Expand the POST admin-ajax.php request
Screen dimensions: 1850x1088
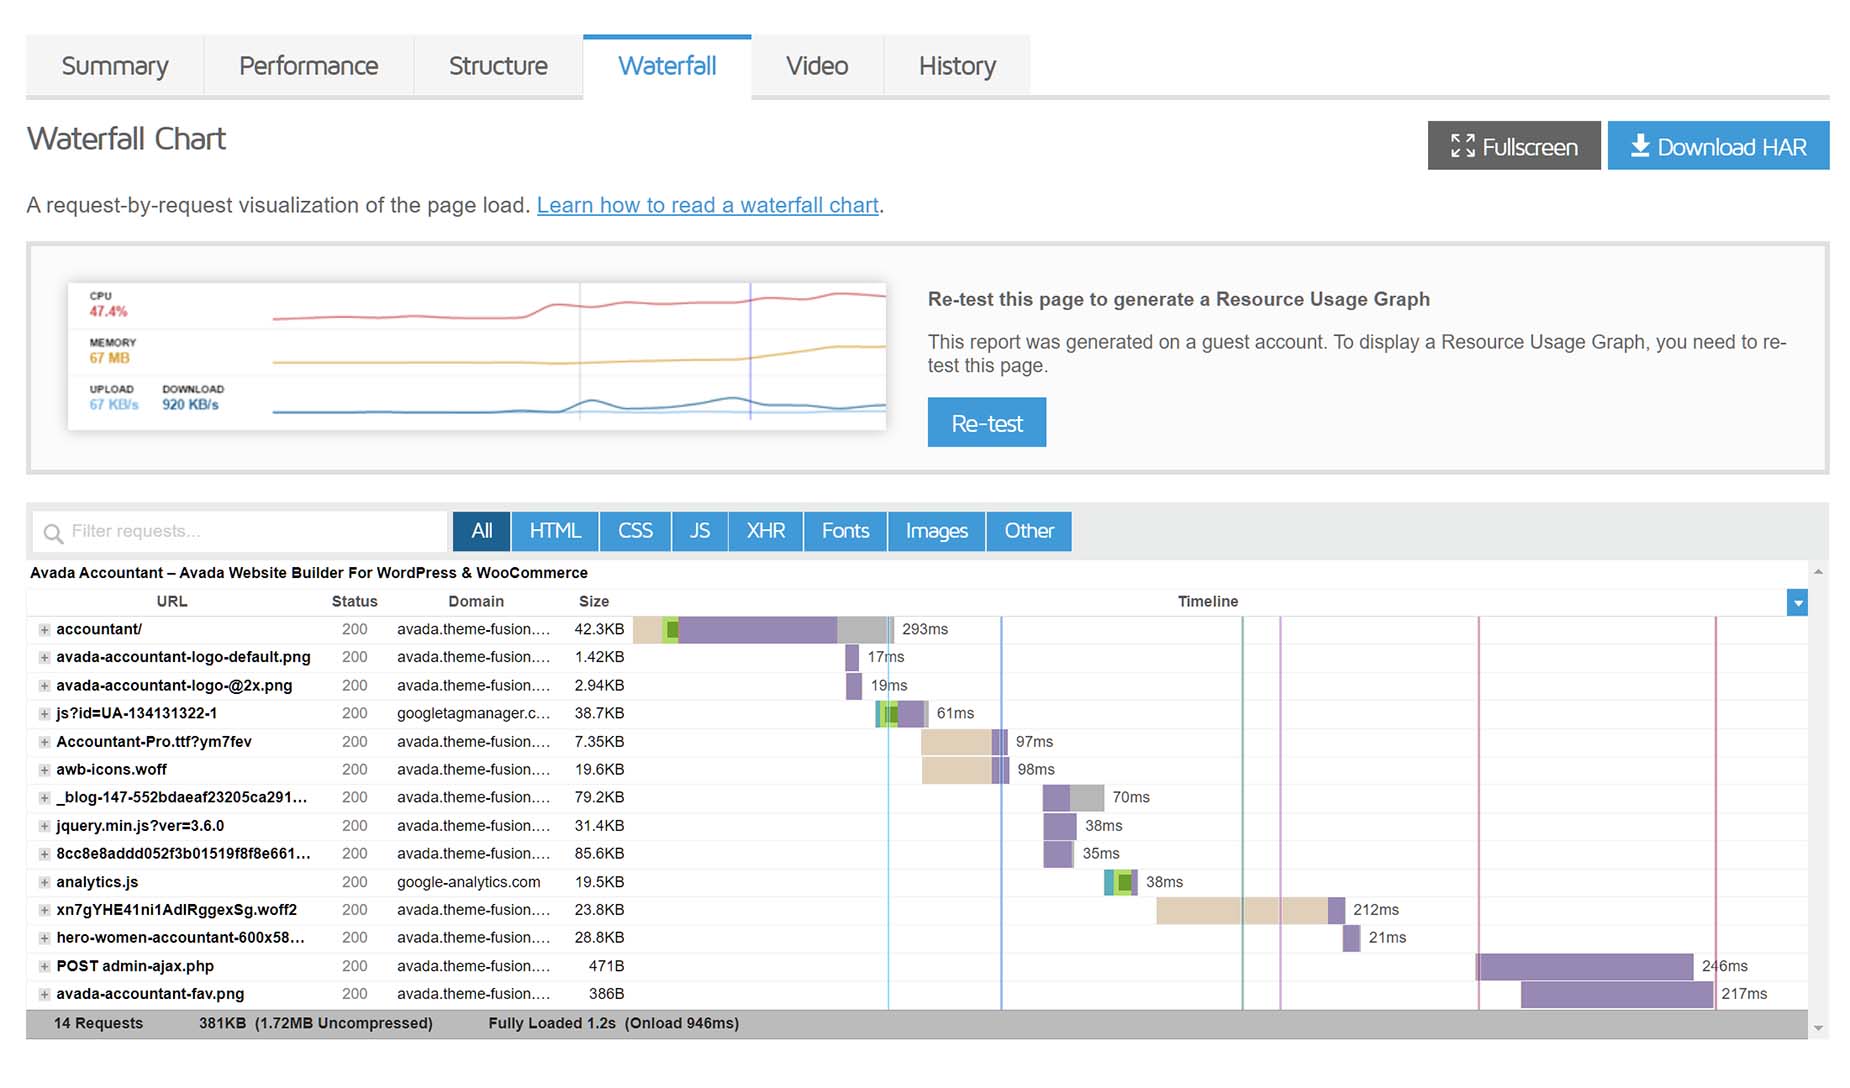click(x=44, y=966)
